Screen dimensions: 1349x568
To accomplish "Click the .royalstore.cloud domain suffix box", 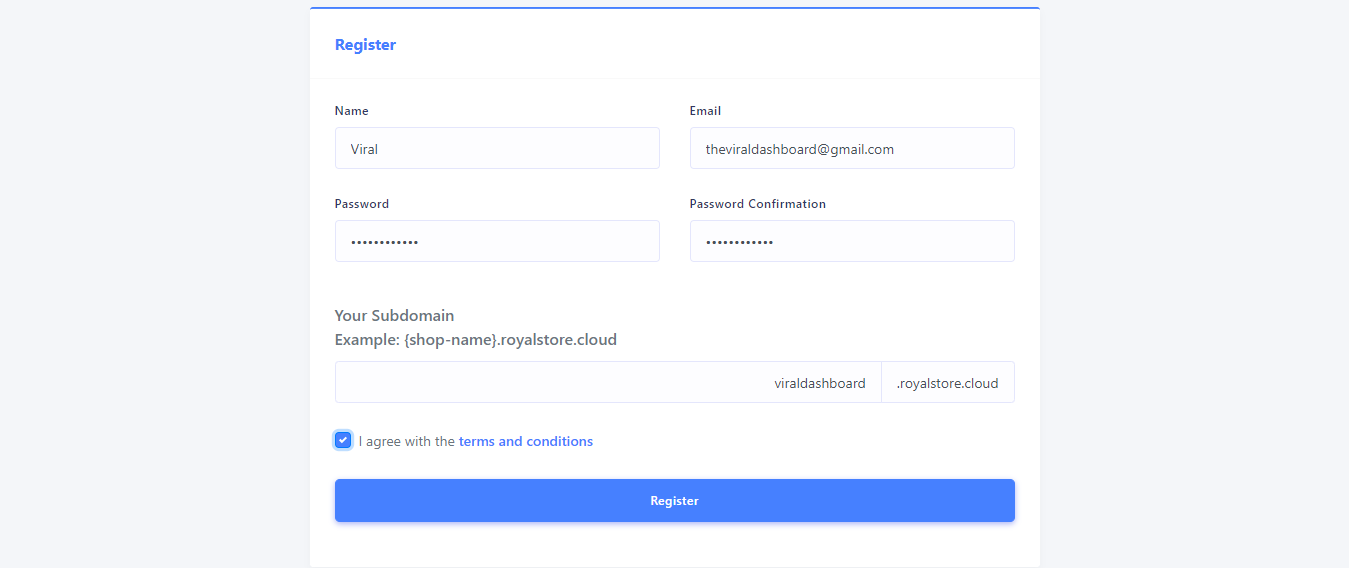I will [948, 382].
